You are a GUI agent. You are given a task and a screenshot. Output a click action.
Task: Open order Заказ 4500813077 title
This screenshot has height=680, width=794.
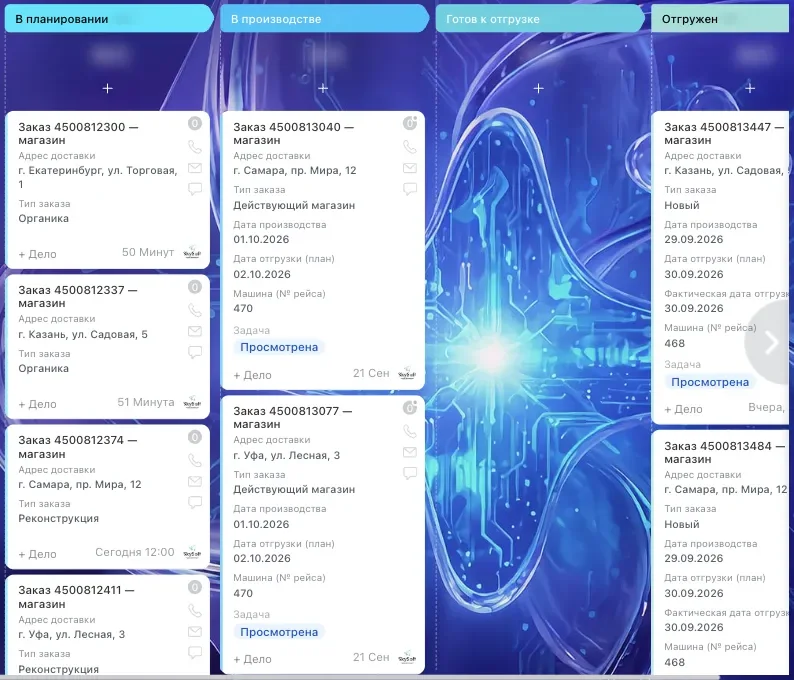pos(292,417)
